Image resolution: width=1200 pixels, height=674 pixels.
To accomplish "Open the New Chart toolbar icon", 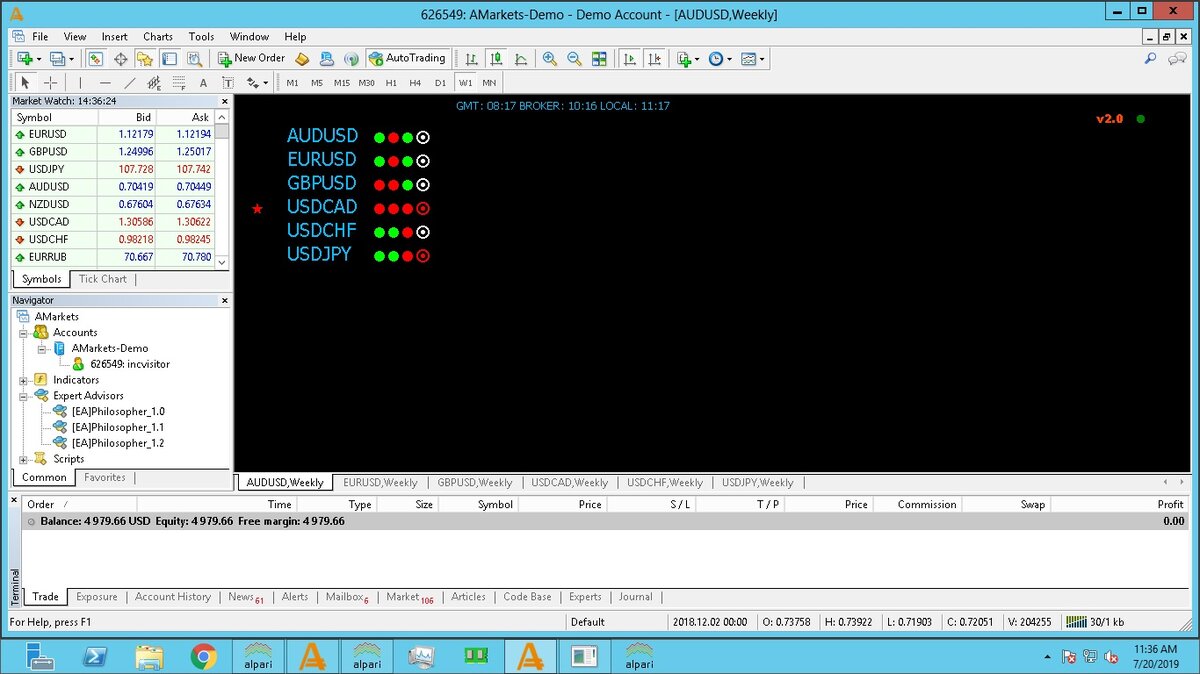I will pos(25,59).
